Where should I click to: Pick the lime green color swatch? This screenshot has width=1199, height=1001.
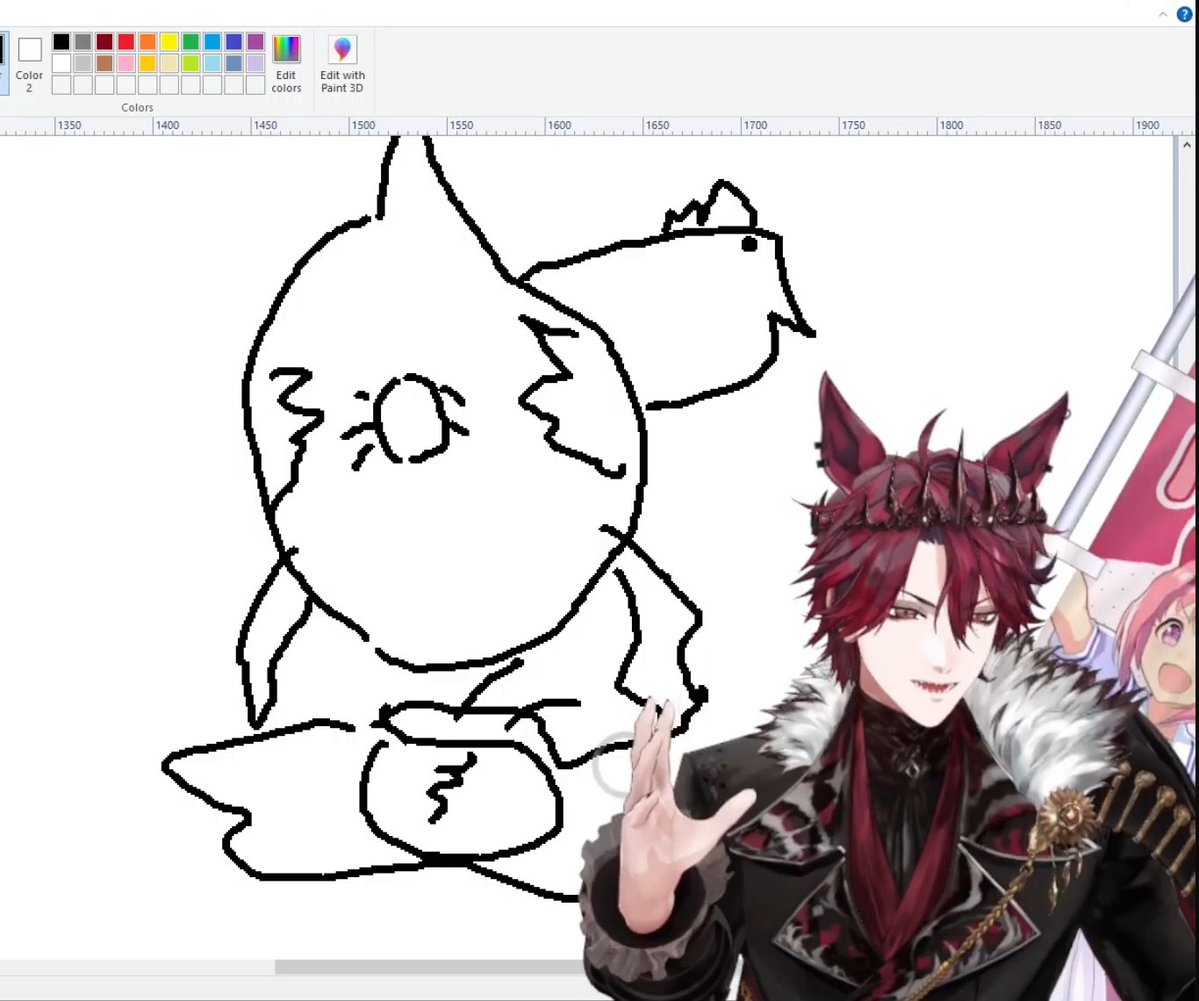tap(190, 63)
